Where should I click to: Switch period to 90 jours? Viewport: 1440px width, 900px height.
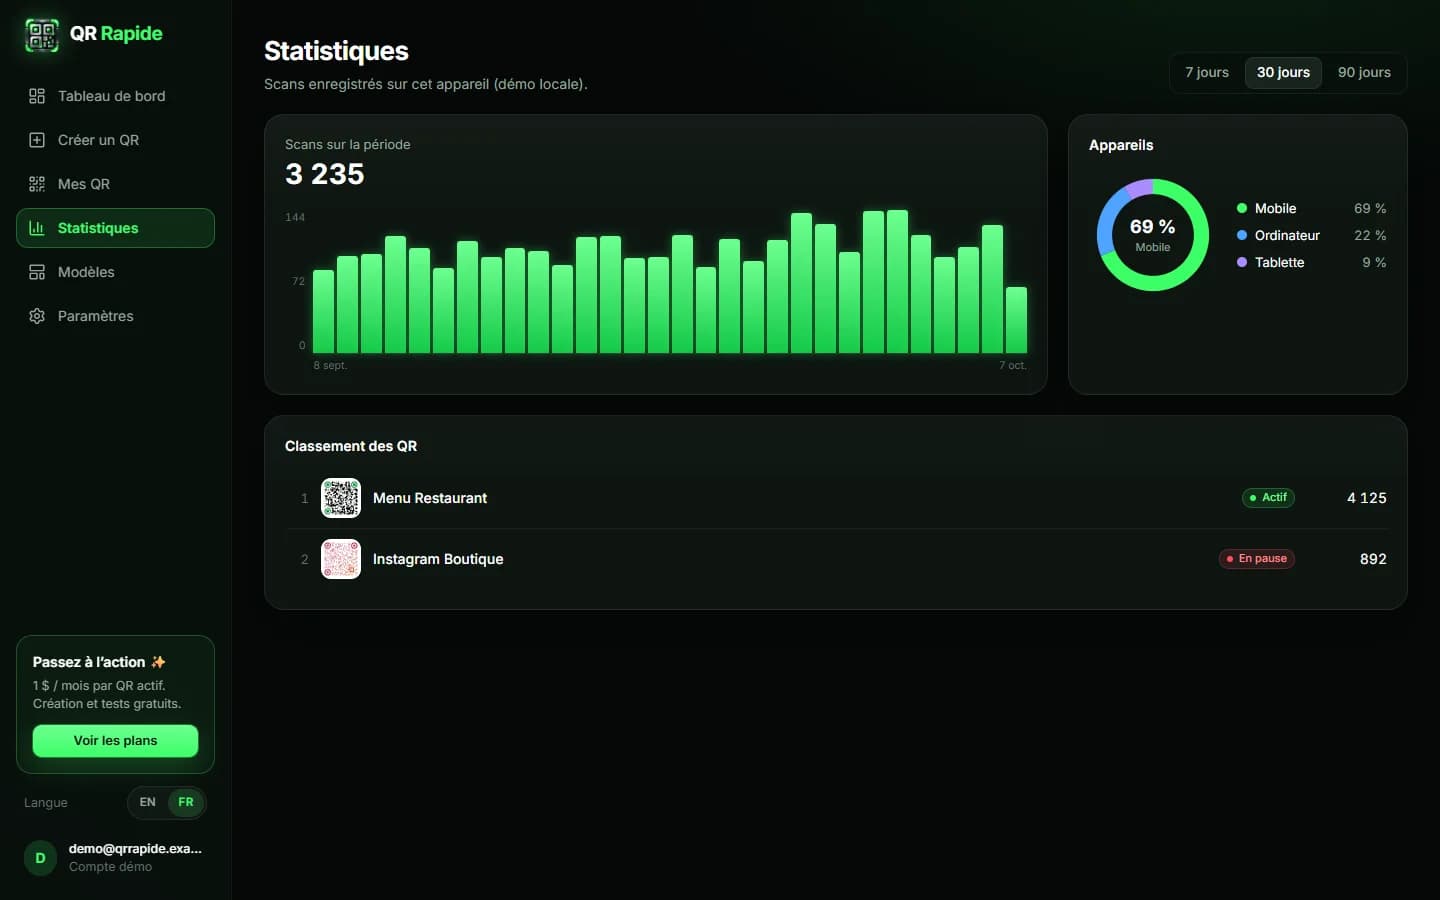tap(1364, 72)
